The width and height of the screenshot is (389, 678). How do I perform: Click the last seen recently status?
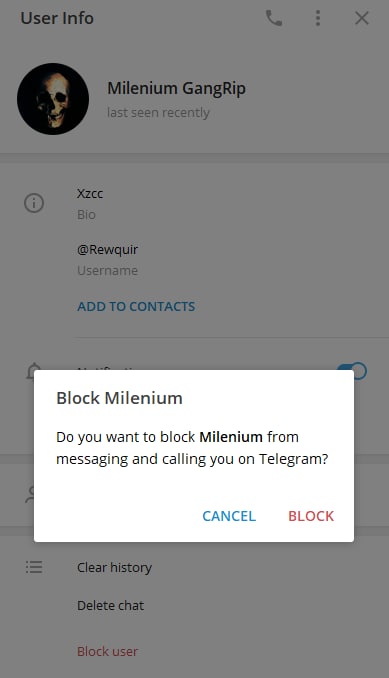coord(158,112)
